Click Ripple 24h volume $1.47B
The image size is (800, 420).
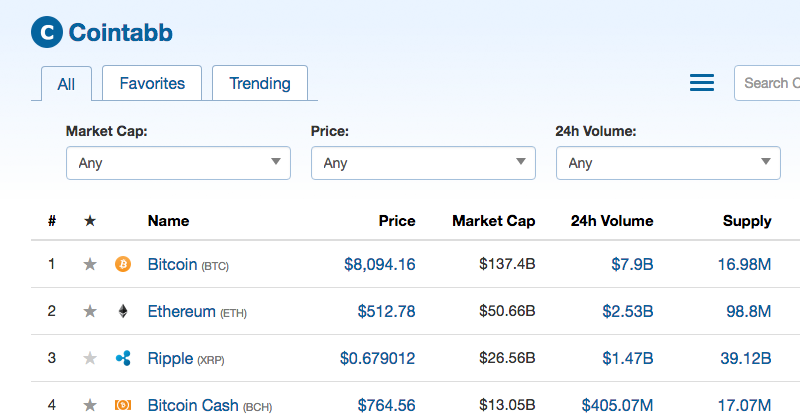click(628, 358)
